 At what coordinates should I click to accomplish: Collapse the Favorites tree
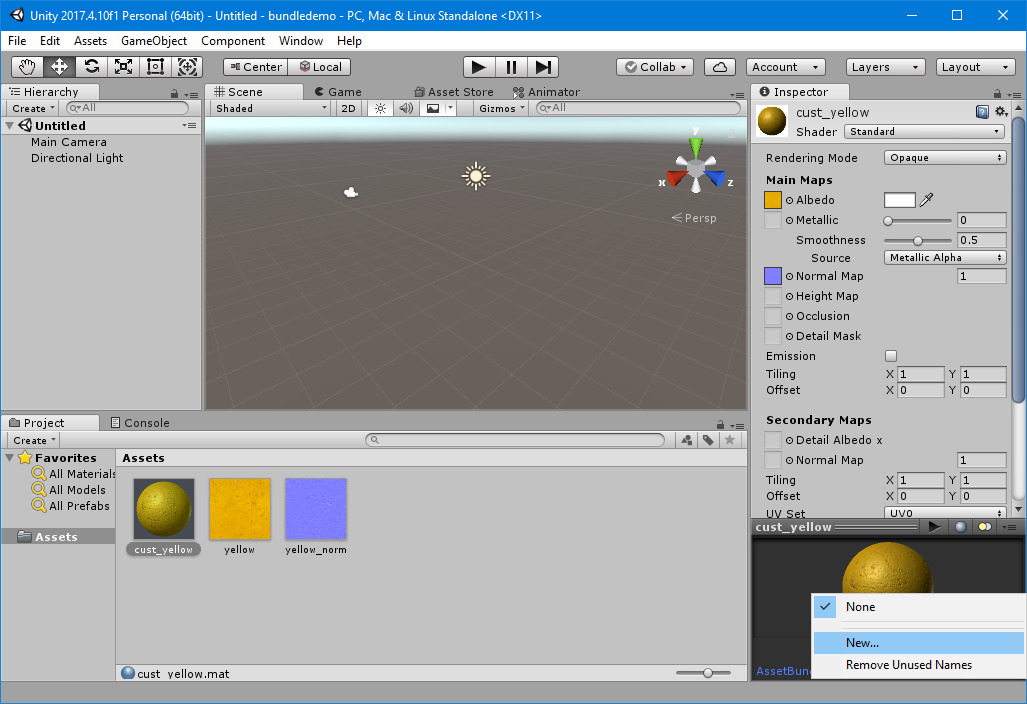pyautogui.click(x=10, y=458)
